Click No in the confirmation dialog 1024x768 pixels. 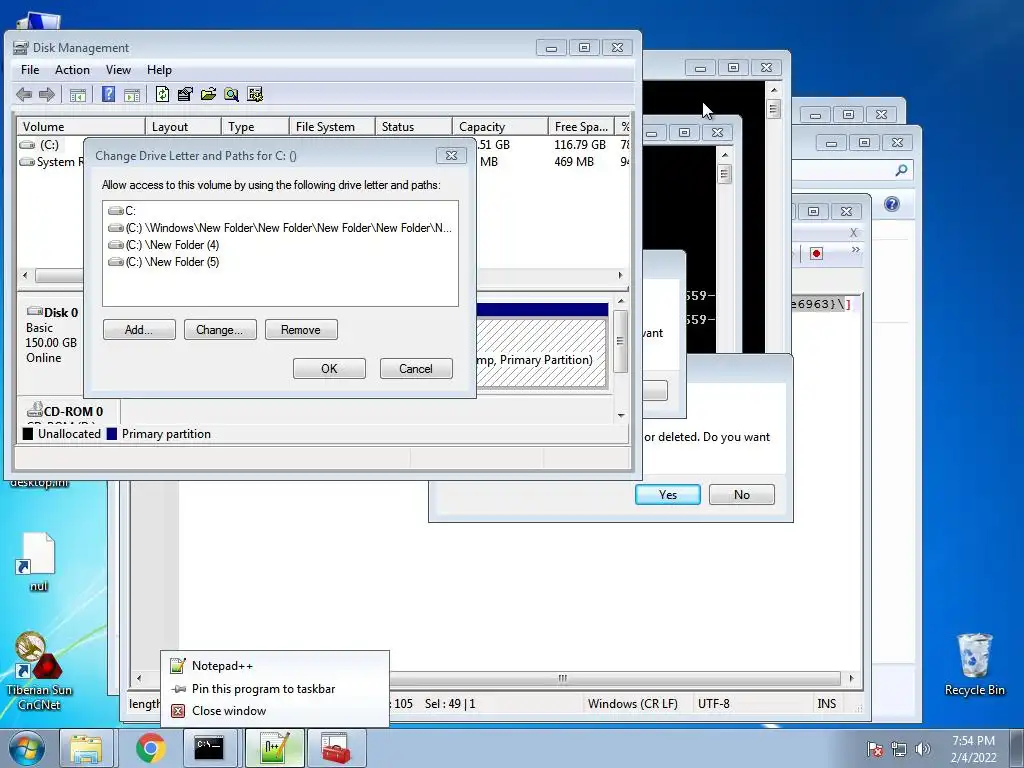pos(742,494)
